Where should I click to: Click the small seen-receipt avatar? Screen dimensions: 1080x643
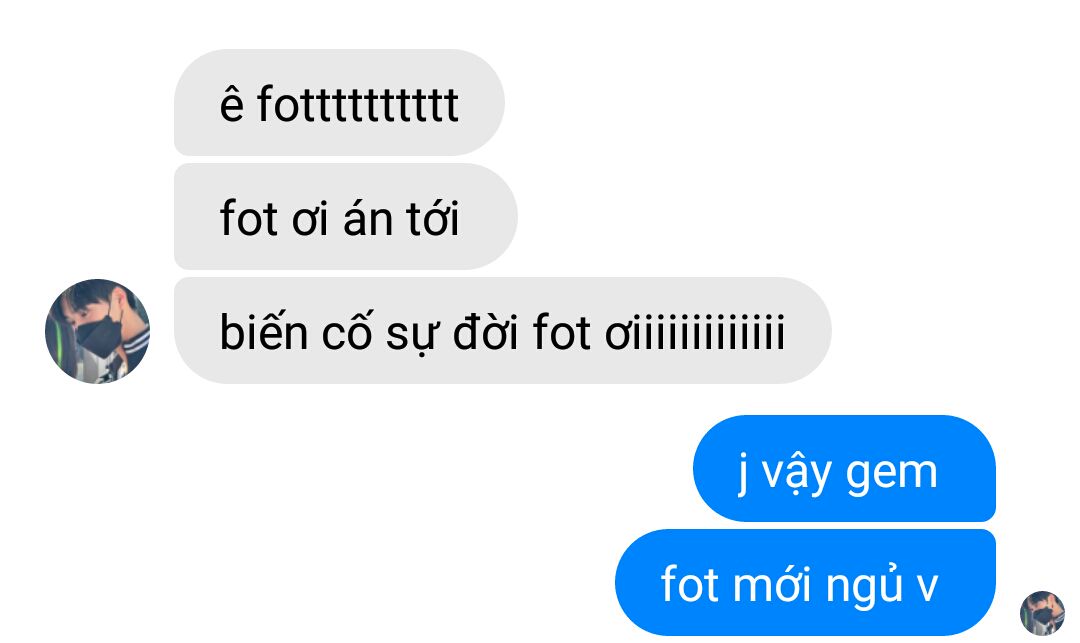[x=1042, y=613]
